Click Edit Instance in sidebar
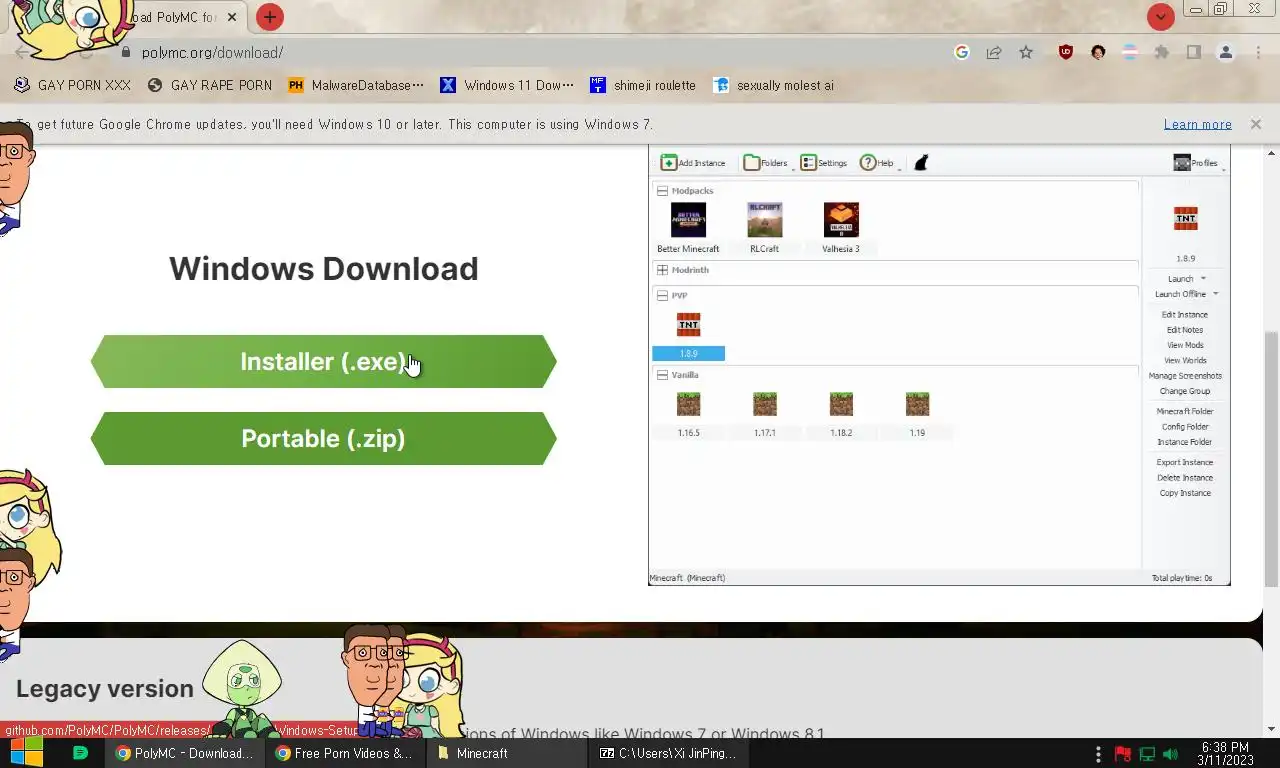The image size is (1280, 768). [x=1185, y=315]
